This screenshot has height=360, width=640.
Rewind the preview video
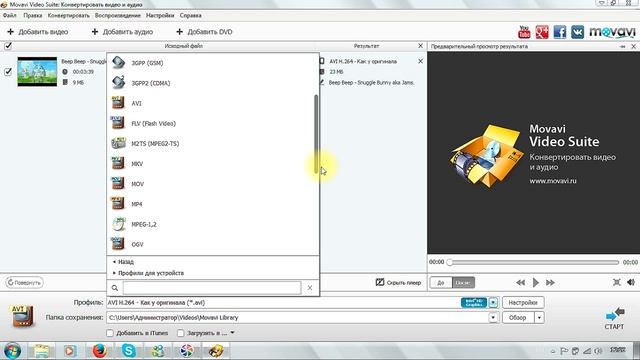pos(520,282)
